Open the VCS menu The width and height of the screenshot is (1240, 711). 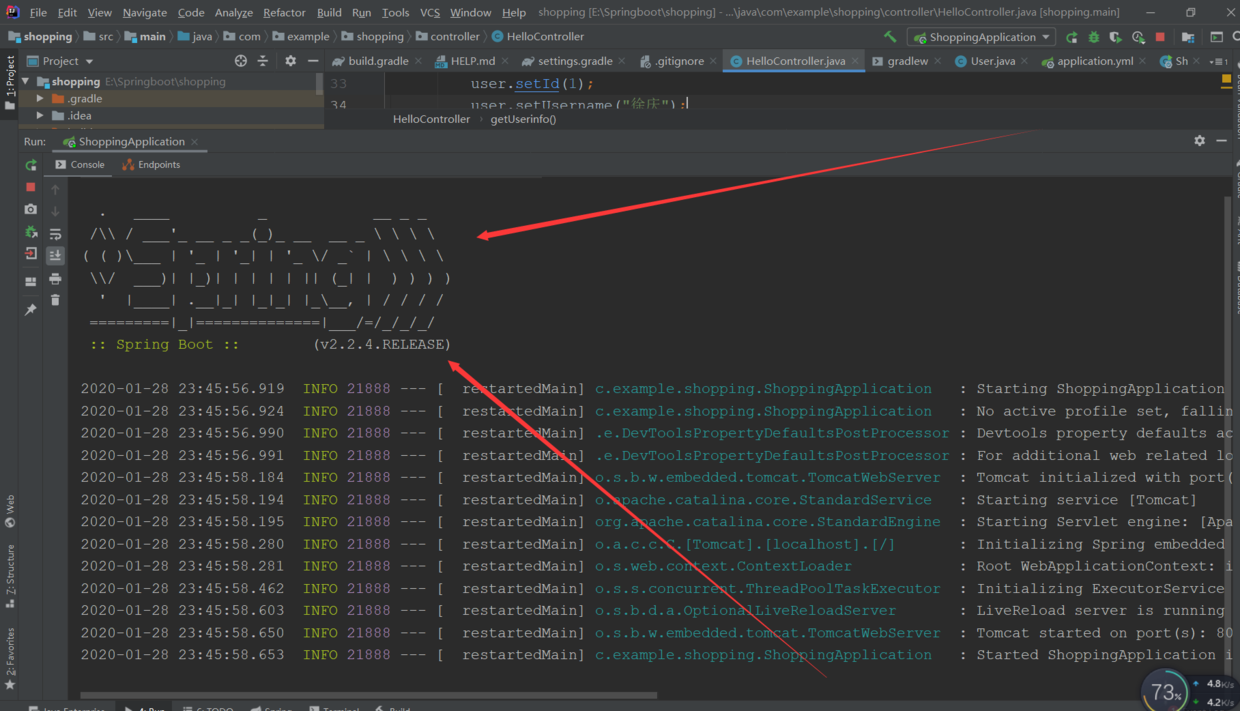tap(430, 13)
